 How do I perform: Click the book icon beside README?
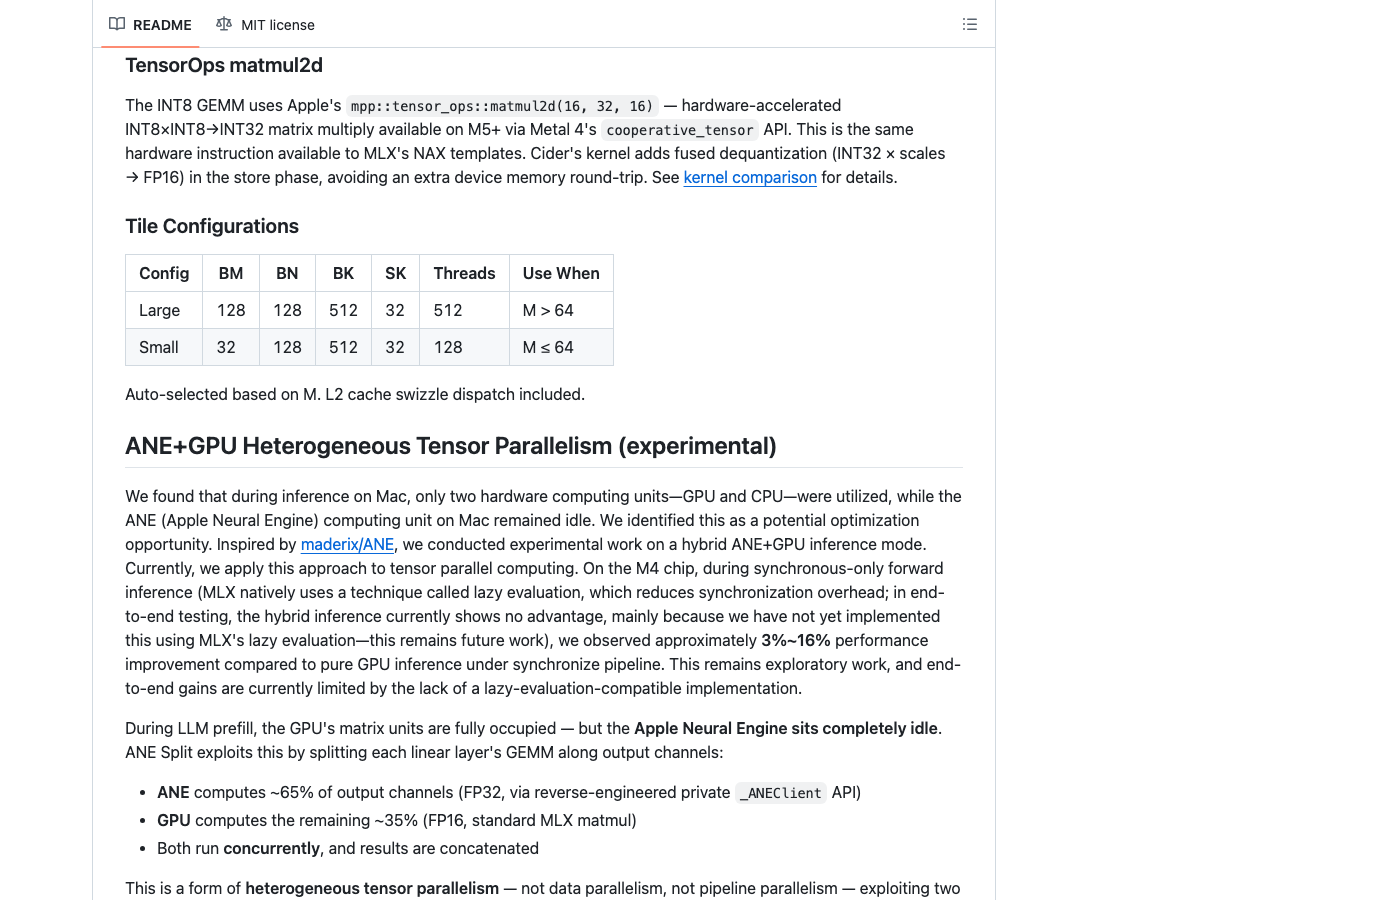(x=117, y=24)
